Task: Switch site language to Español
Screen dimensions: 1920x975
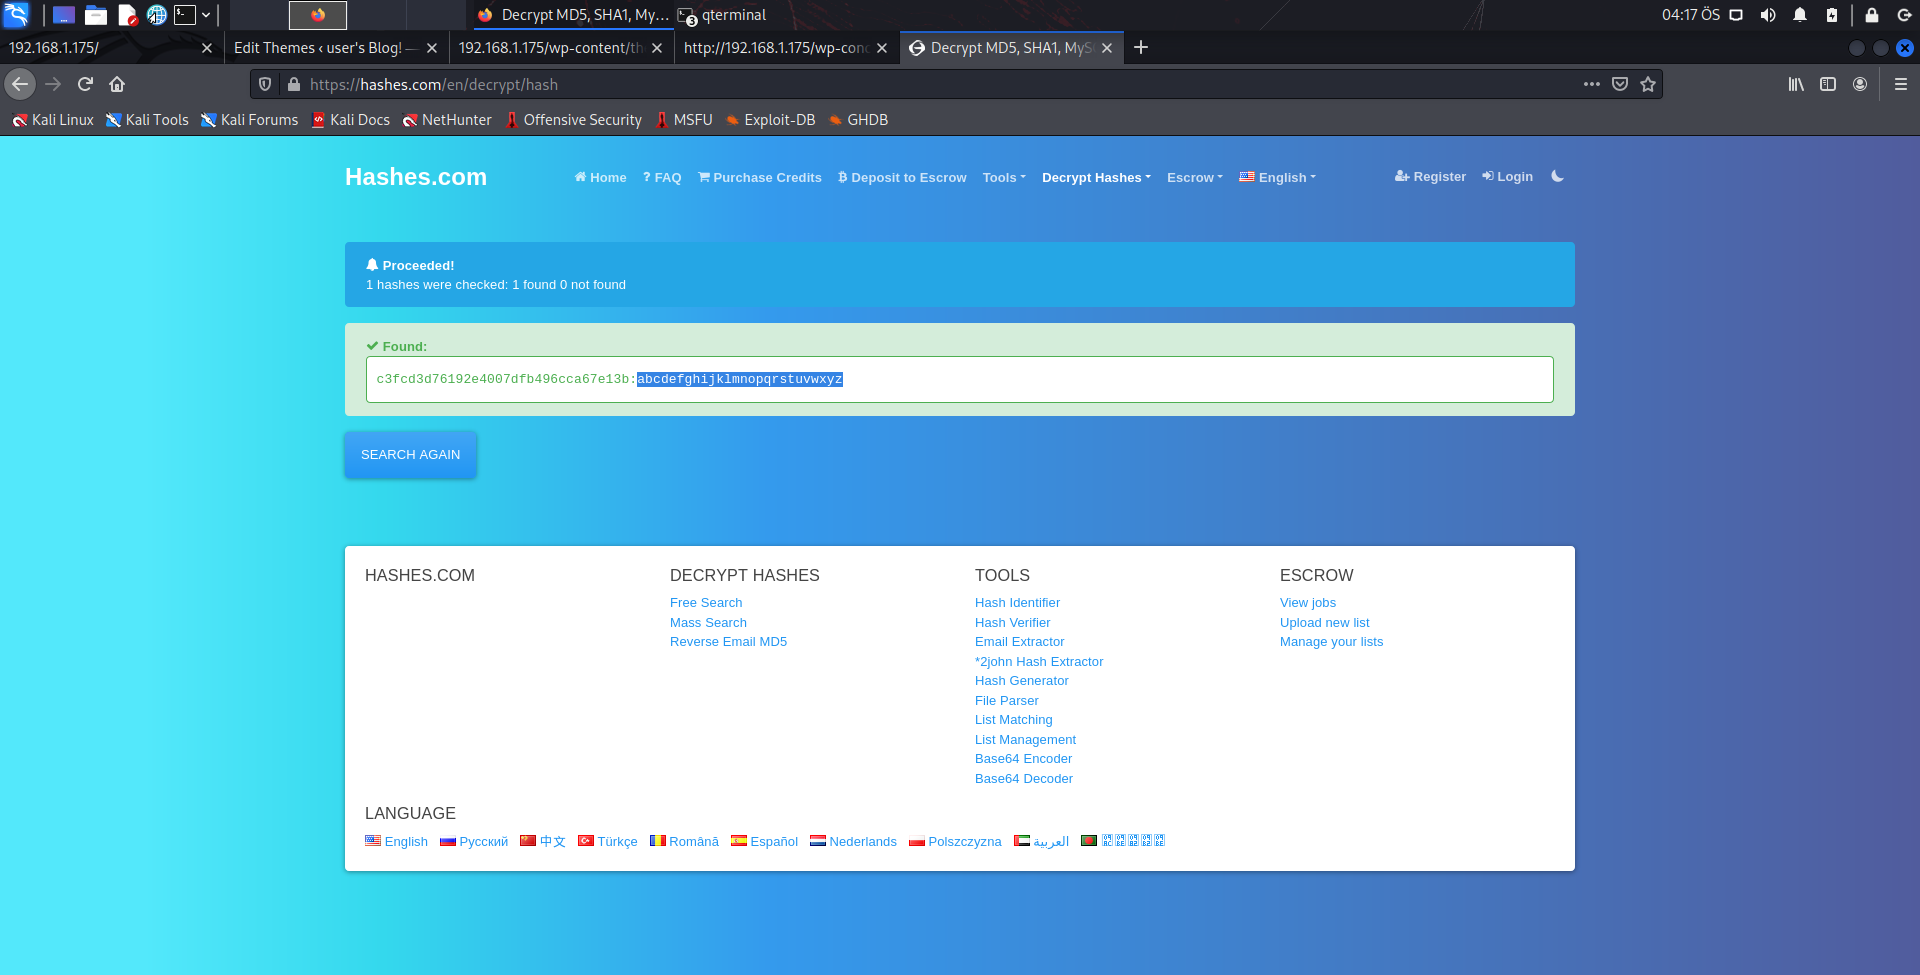Action: pos(764,842)
